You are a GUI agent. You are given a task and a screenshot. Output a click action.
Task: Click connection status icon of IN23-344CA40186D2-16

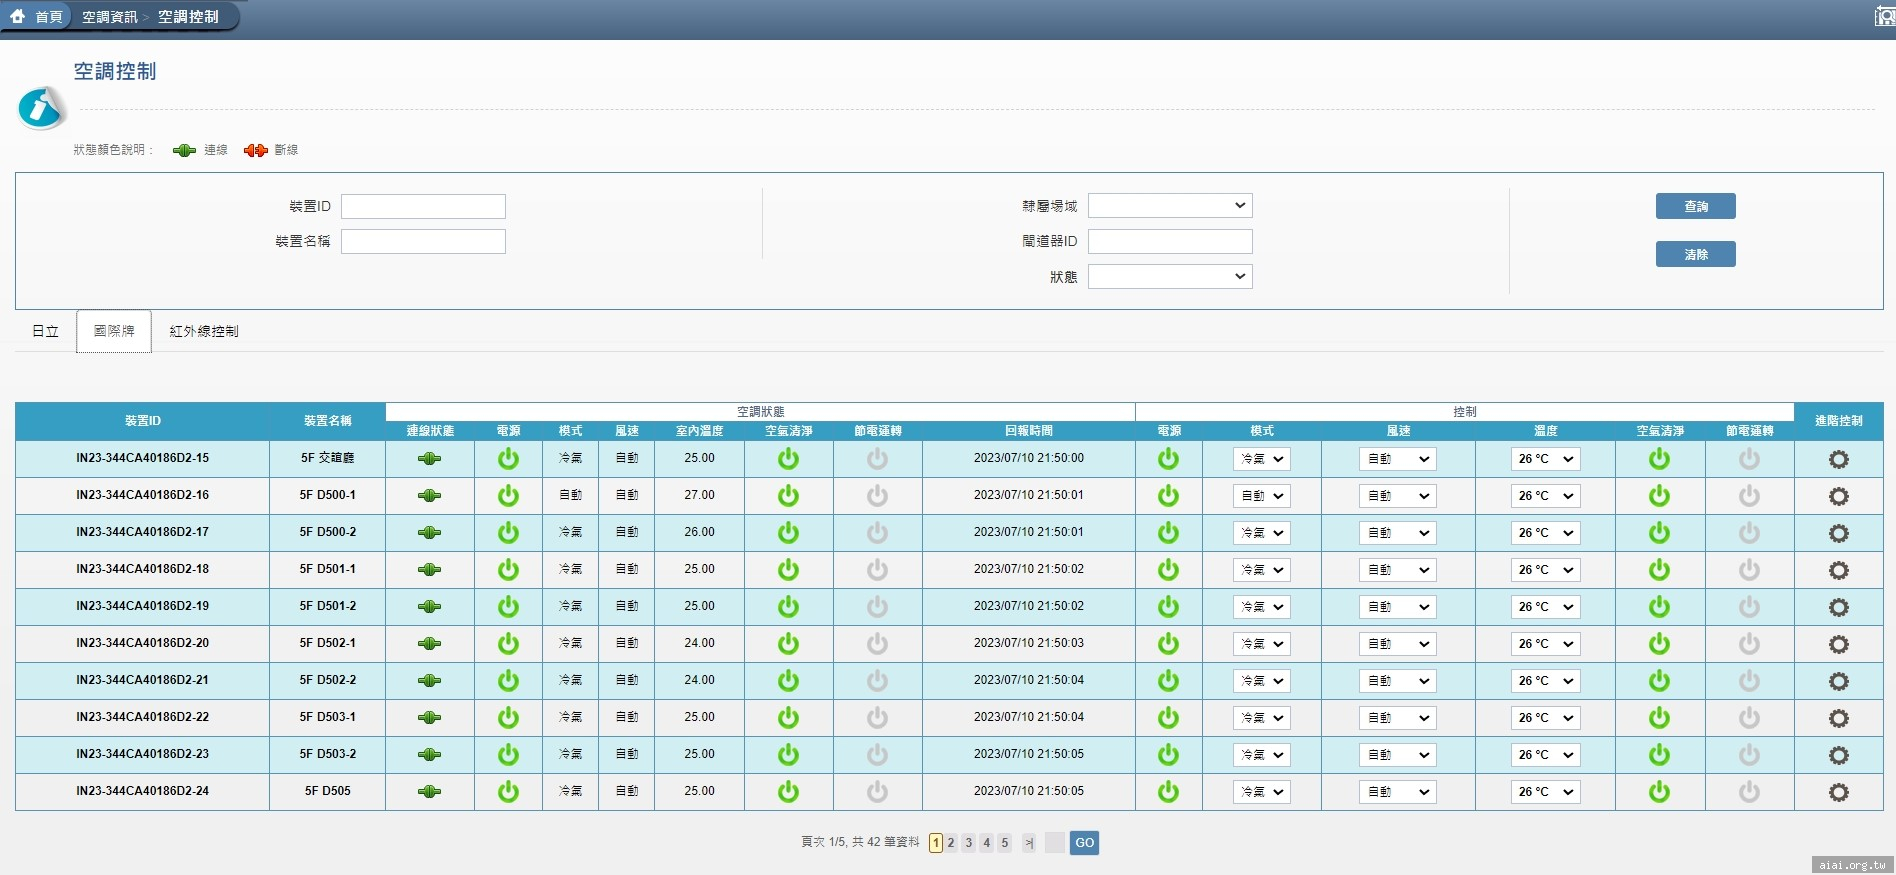pyautogui.click(x=429, y=496)
